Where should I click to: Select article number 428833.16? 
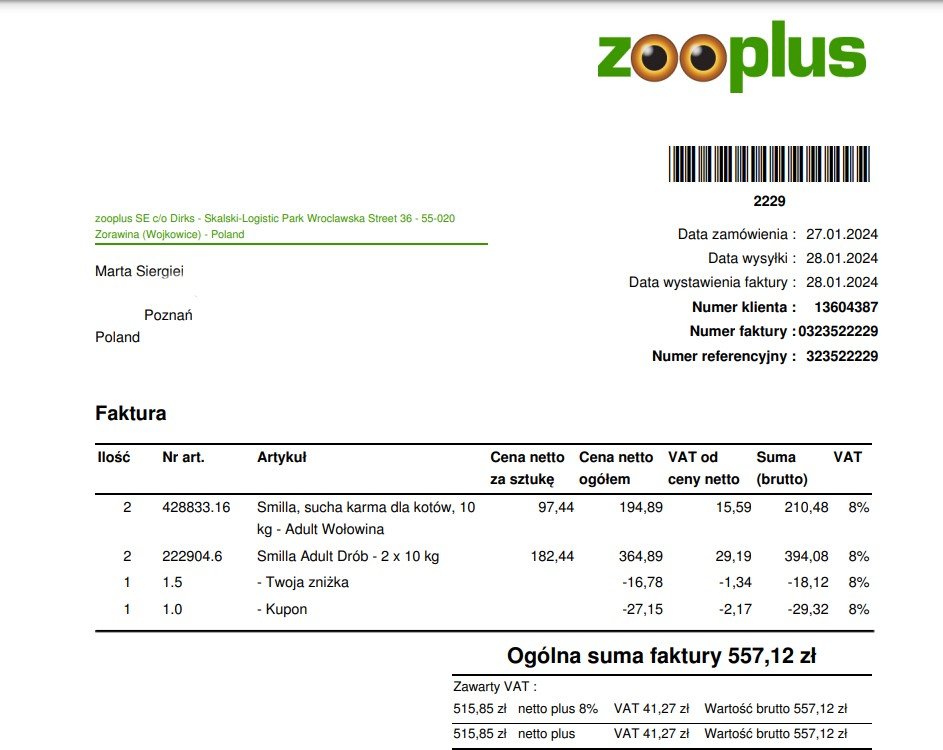coord(196,507)
